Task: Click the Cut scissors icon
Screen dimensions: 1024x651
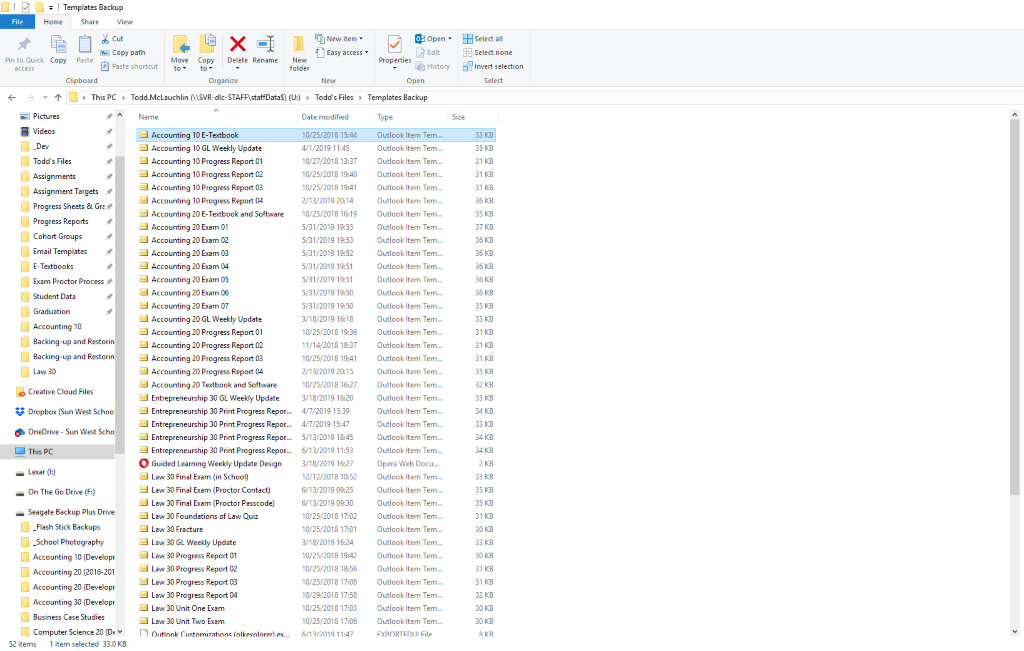Action: 105,39
